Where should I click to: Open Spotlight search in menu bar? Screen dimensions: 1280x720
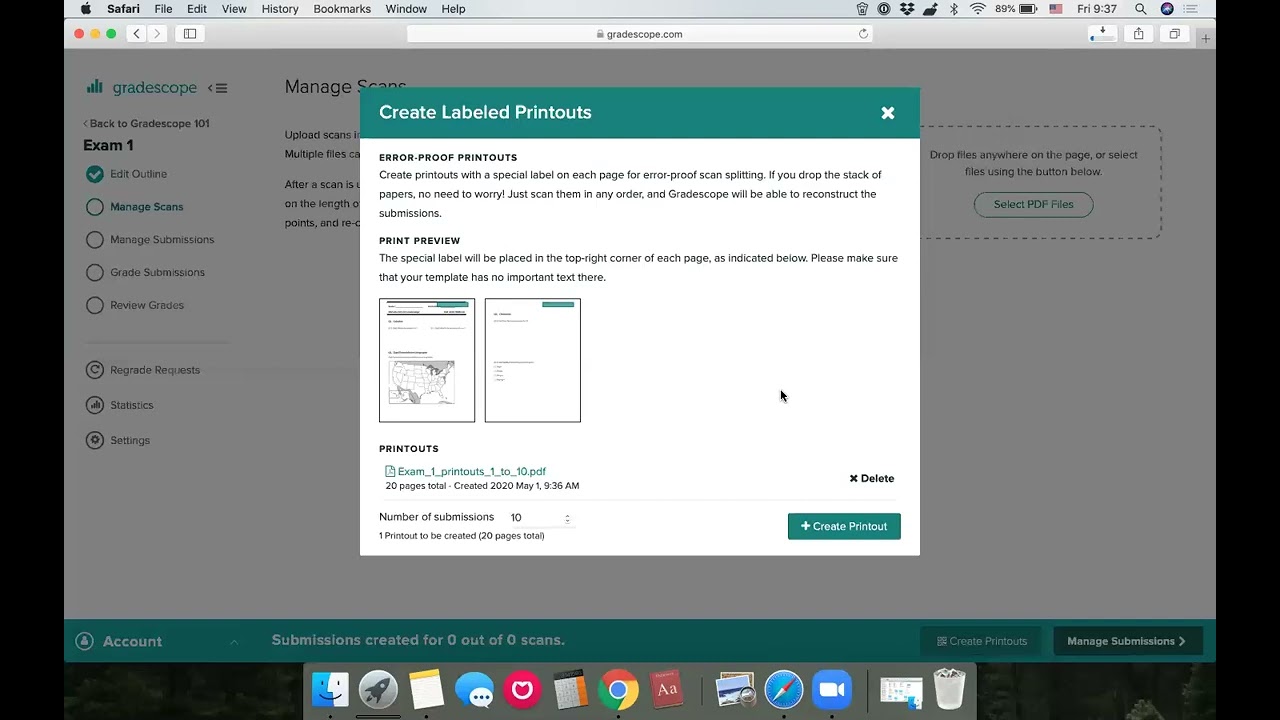click(1140, 9)
